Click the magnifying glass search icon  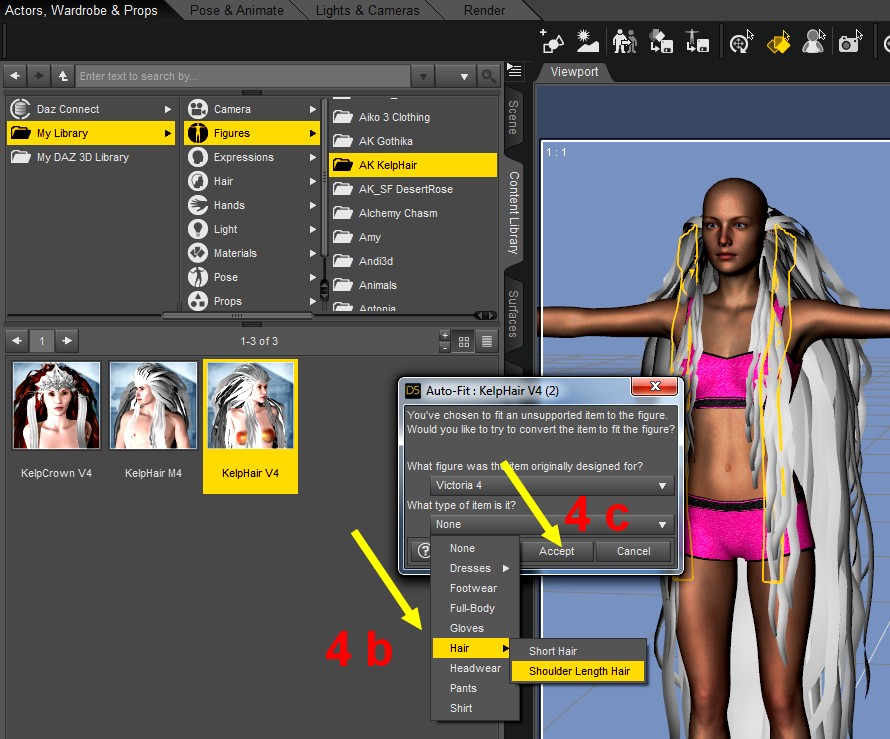(x=488, y=75)
